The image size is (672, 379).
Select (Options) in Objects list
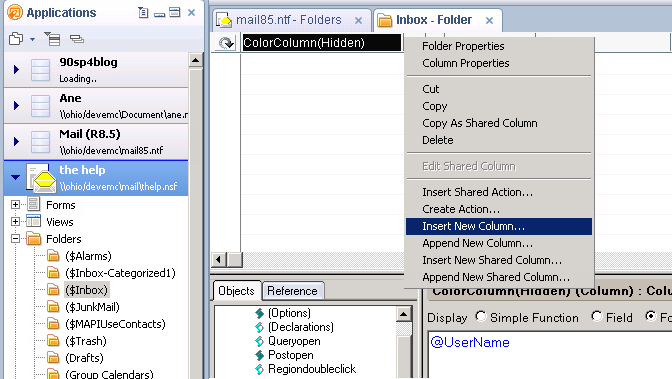289,313
